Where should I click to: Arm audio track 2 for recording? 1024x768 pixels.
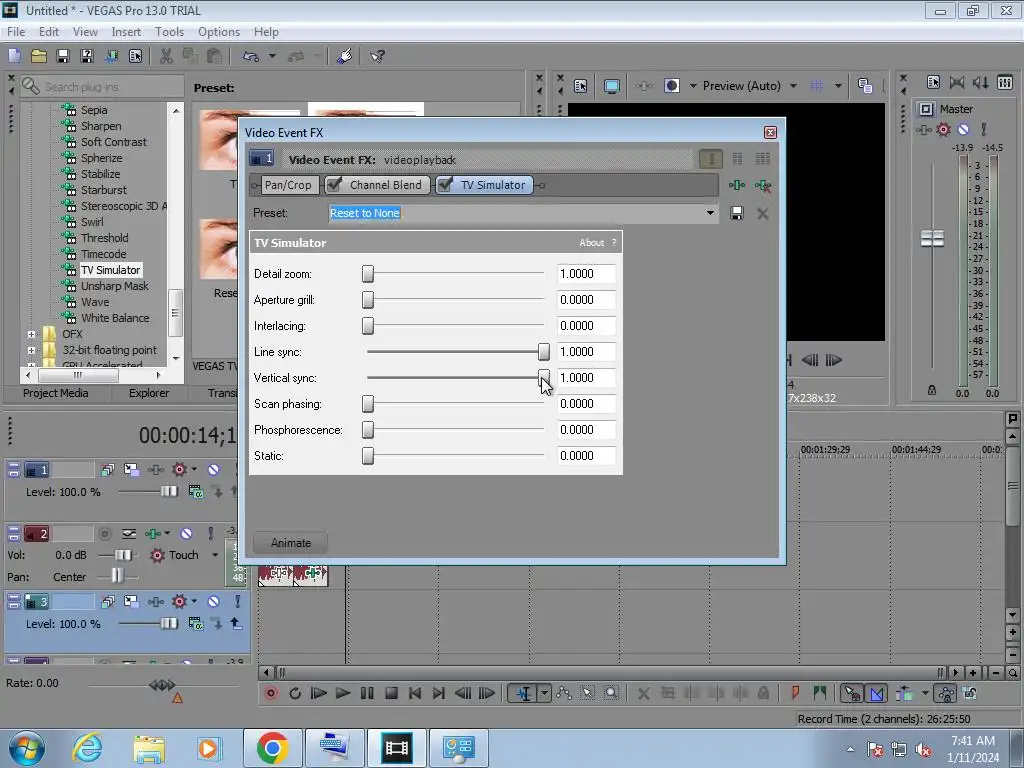coord(104,534)
